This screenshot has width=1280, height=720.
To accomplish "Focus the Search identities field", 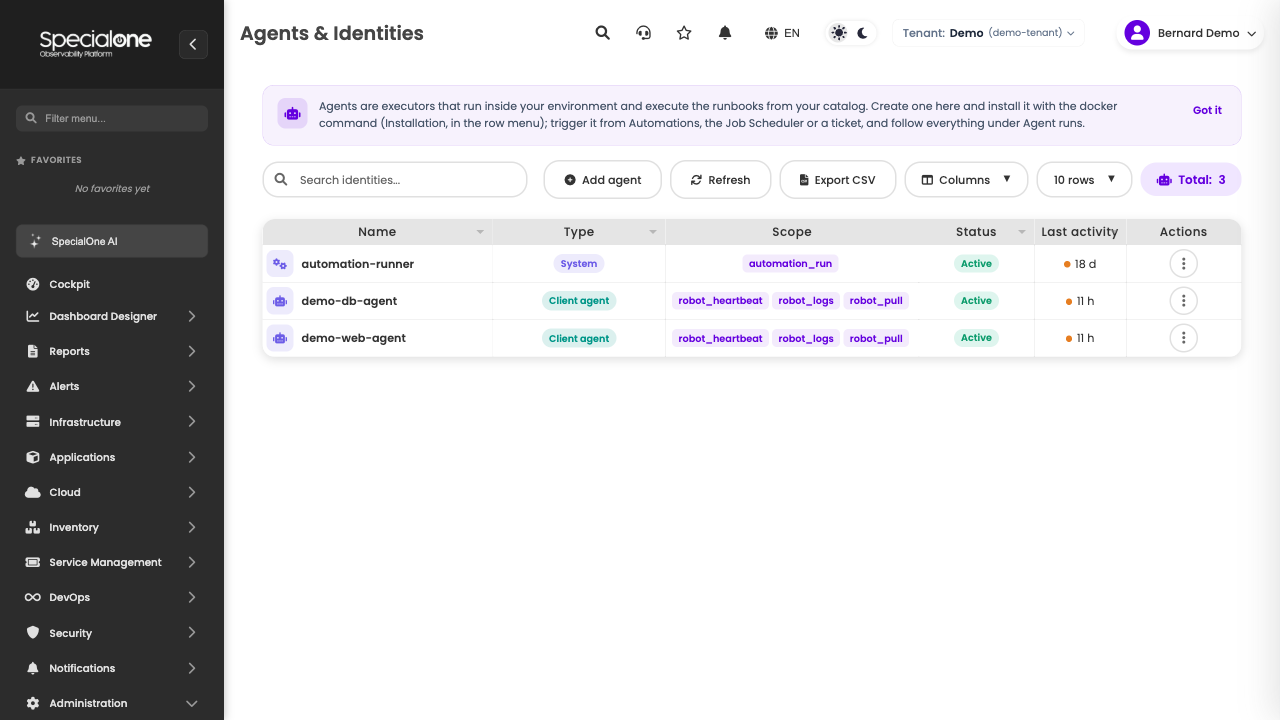I will click(x=394, y=180).
